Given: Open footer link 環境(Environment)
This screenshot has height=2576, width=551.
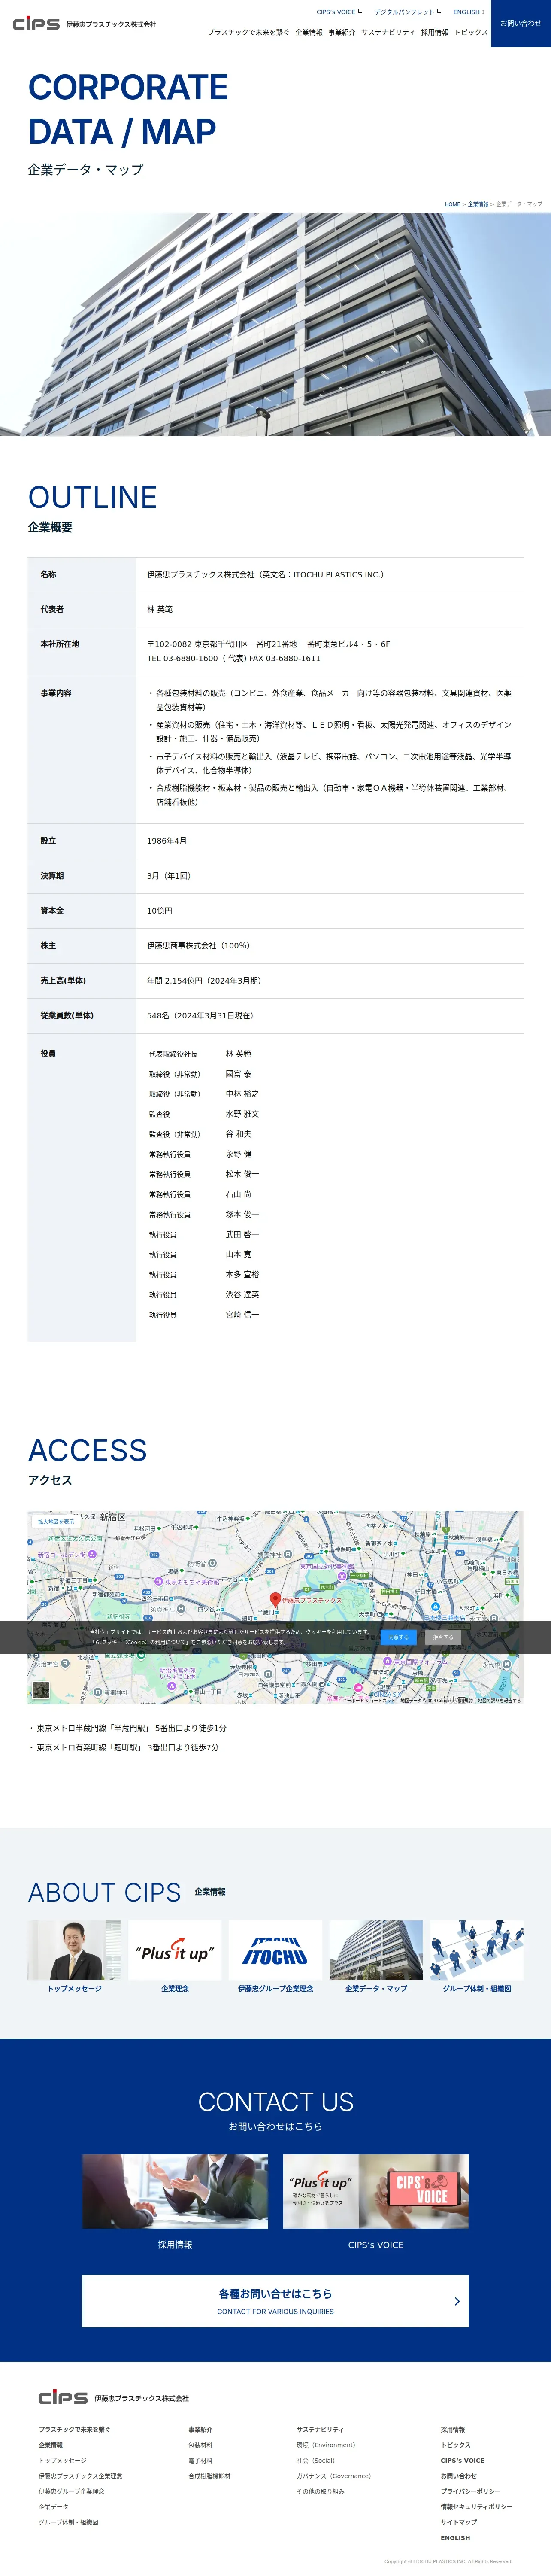Looking at the screenshot, I should [x=326, y=2445].
